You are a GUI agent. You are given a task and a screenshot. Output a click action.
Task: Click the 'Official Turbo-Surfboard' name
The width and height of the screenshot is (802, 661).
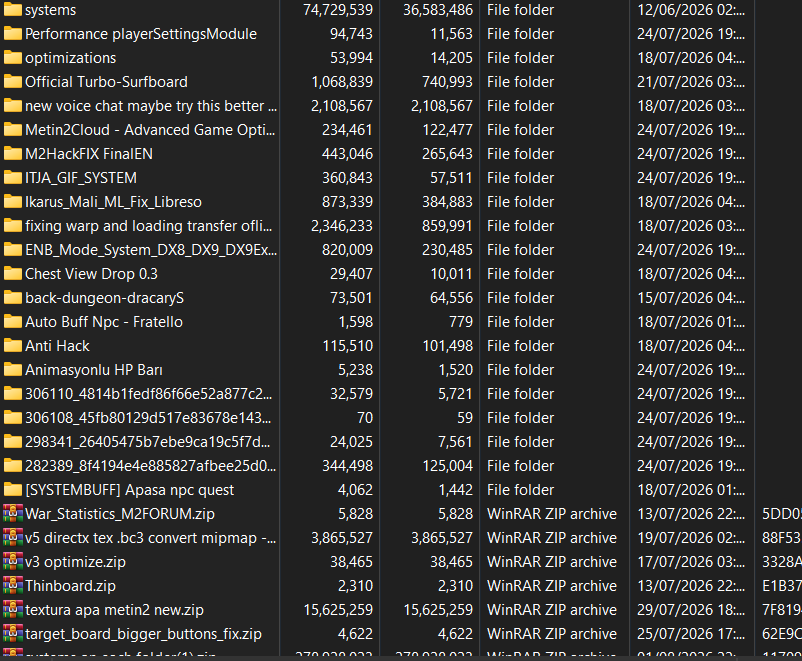[106, 82]
